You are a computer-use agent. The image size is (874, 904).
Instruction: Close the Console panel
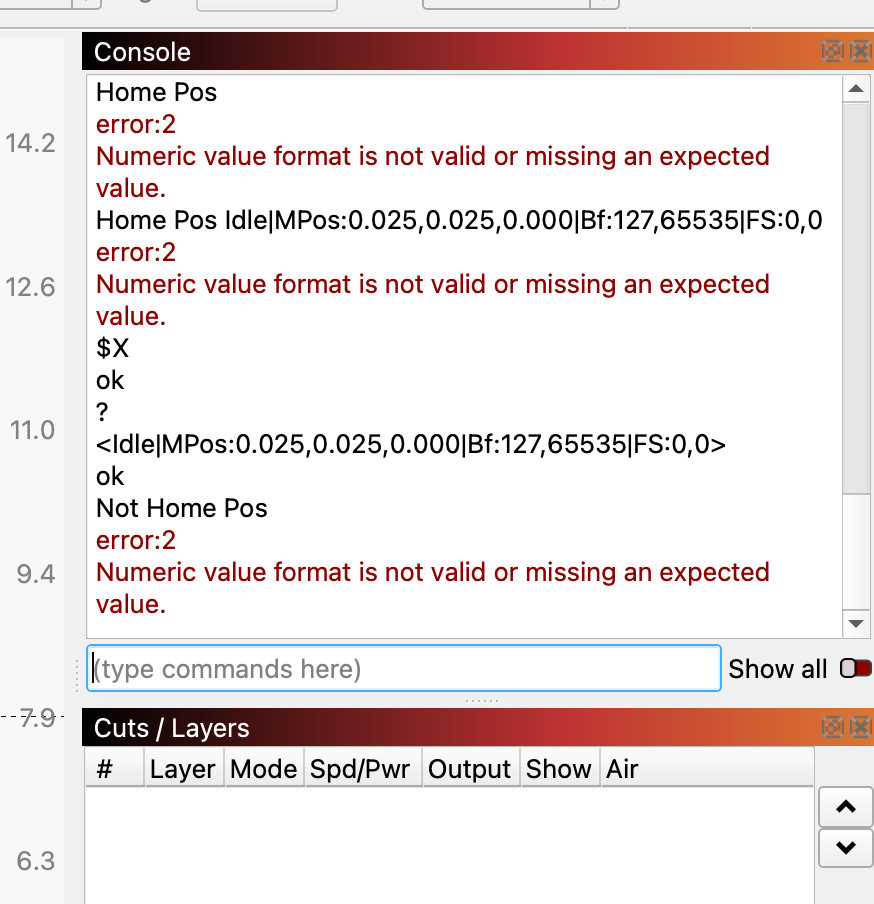(860, 52)
